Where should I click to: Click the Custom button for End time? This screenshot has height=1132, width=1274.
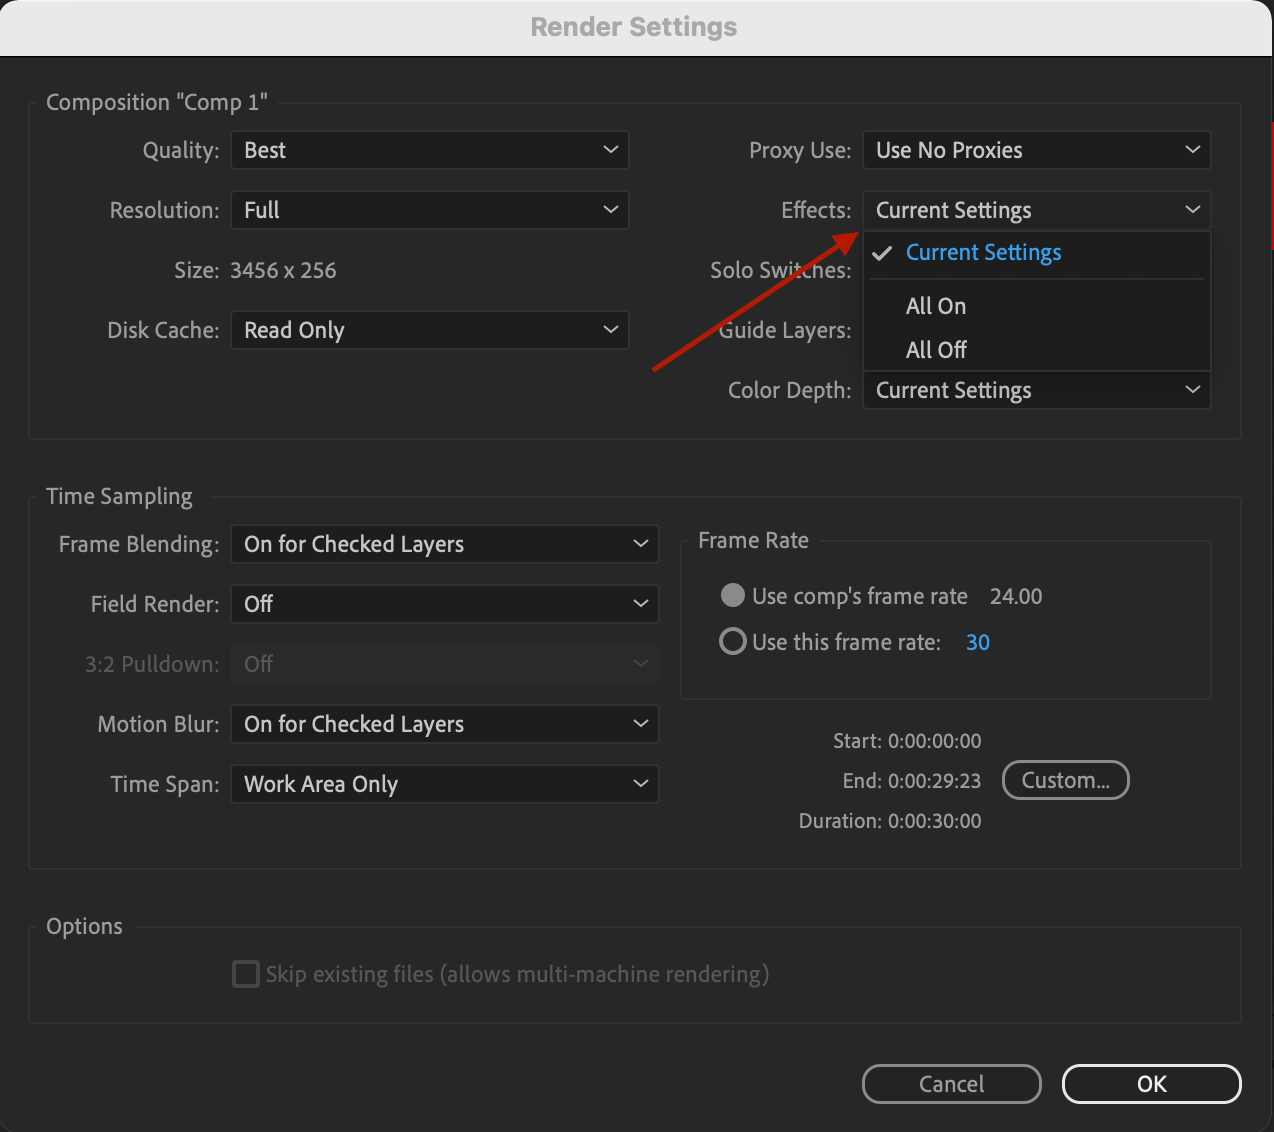click(1065, 780)
